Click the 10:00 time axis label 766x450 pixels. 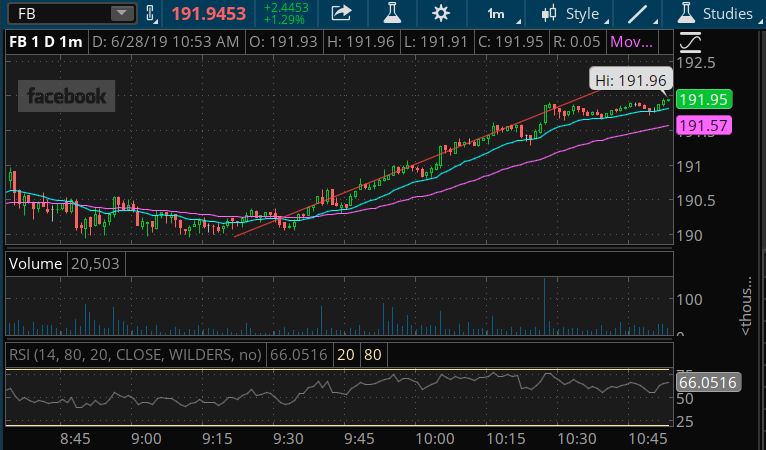click(435, 439)
